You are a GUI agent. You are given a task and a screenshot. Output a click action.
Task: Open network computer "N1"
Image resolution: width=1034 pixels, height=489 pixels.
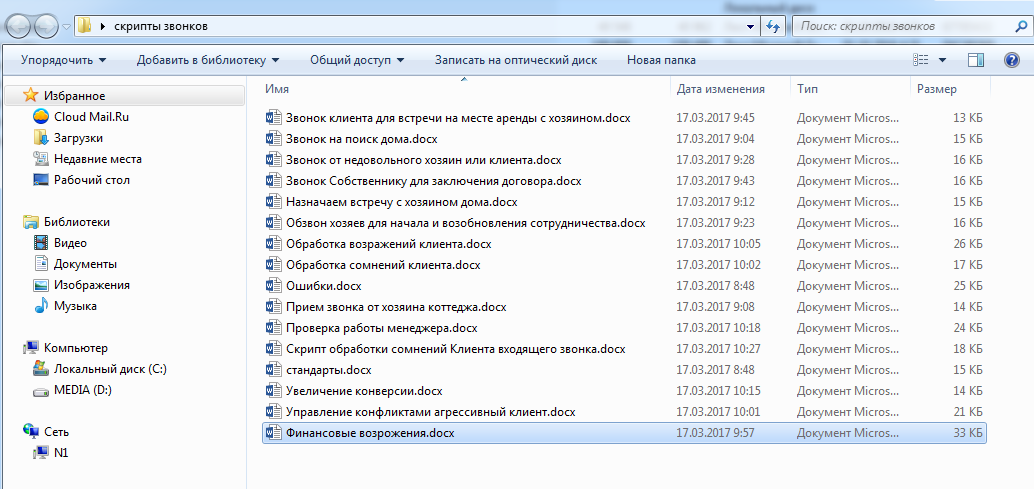pyautogui.click(x=61, y=453)
